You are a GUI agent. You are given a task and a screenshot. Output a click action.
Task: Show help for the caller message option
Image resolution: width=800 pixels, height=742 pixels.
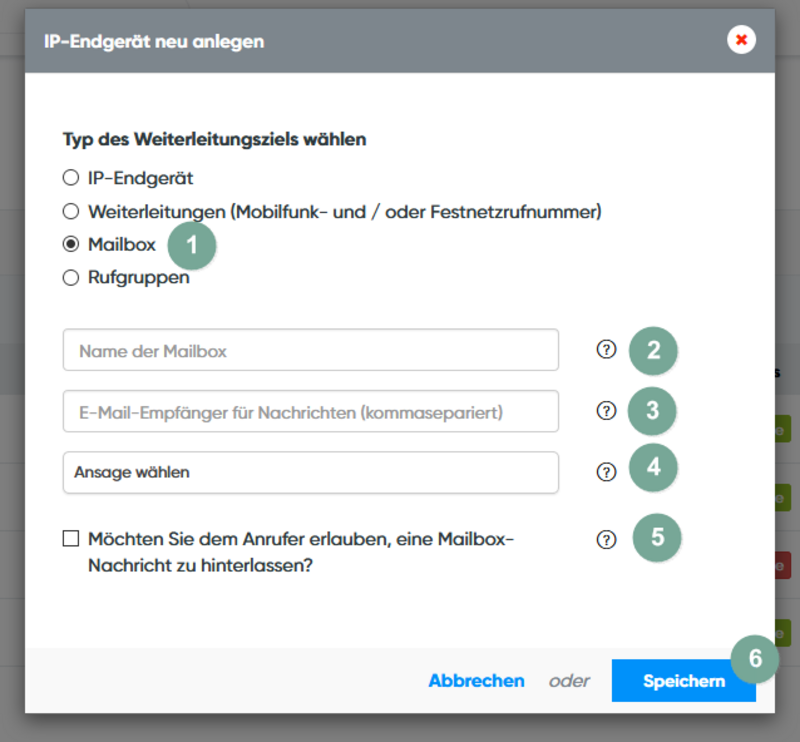[607, 538]
